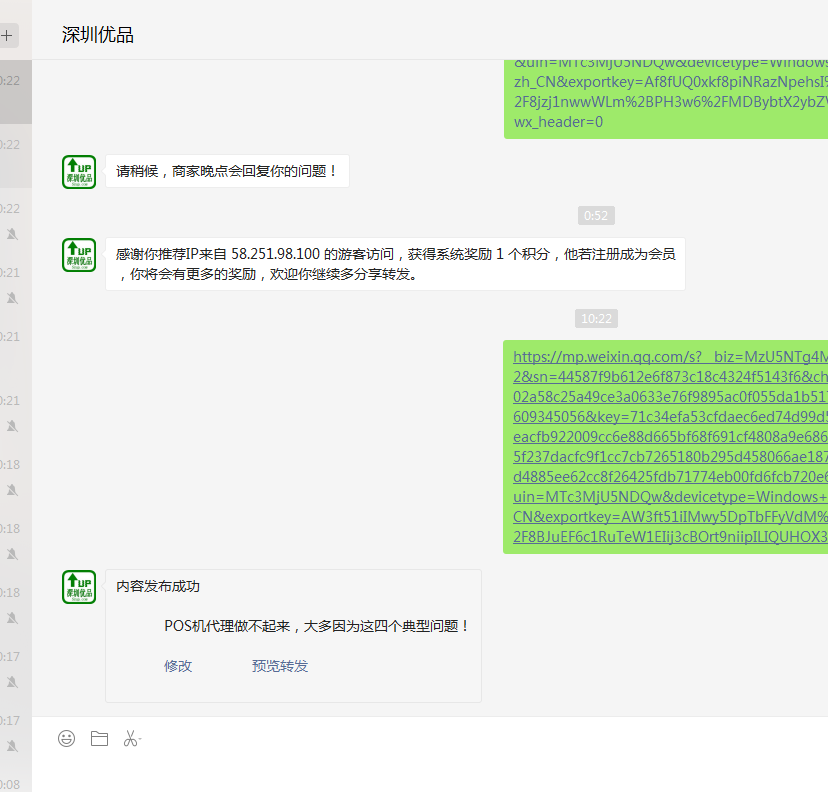Click the bottommost muted bell icon in the chat list
This screenshot has height=792, width=828.
12,745
